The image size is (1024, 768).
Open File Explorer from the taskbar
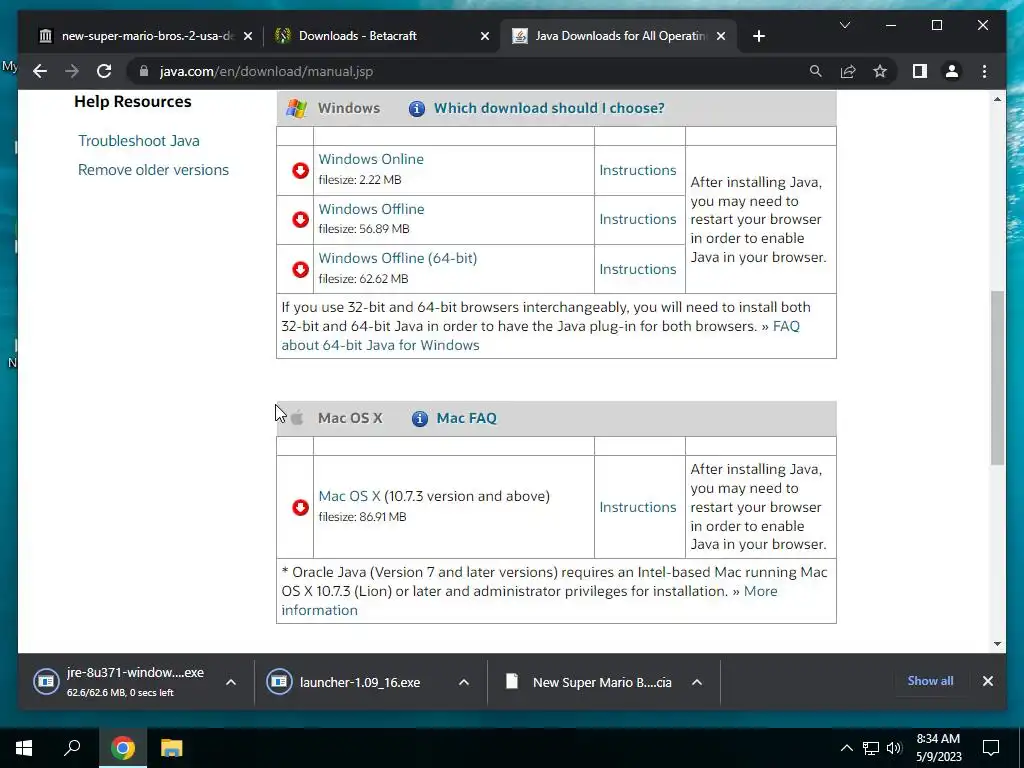click(172, 748)
